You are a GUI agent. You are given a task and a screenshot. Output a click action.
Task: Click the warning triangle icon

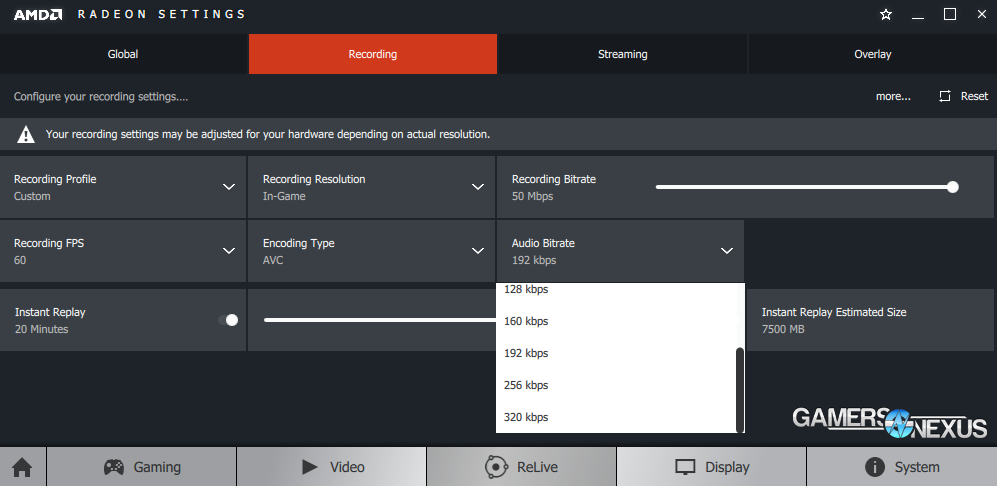click(x=25, y=134)
